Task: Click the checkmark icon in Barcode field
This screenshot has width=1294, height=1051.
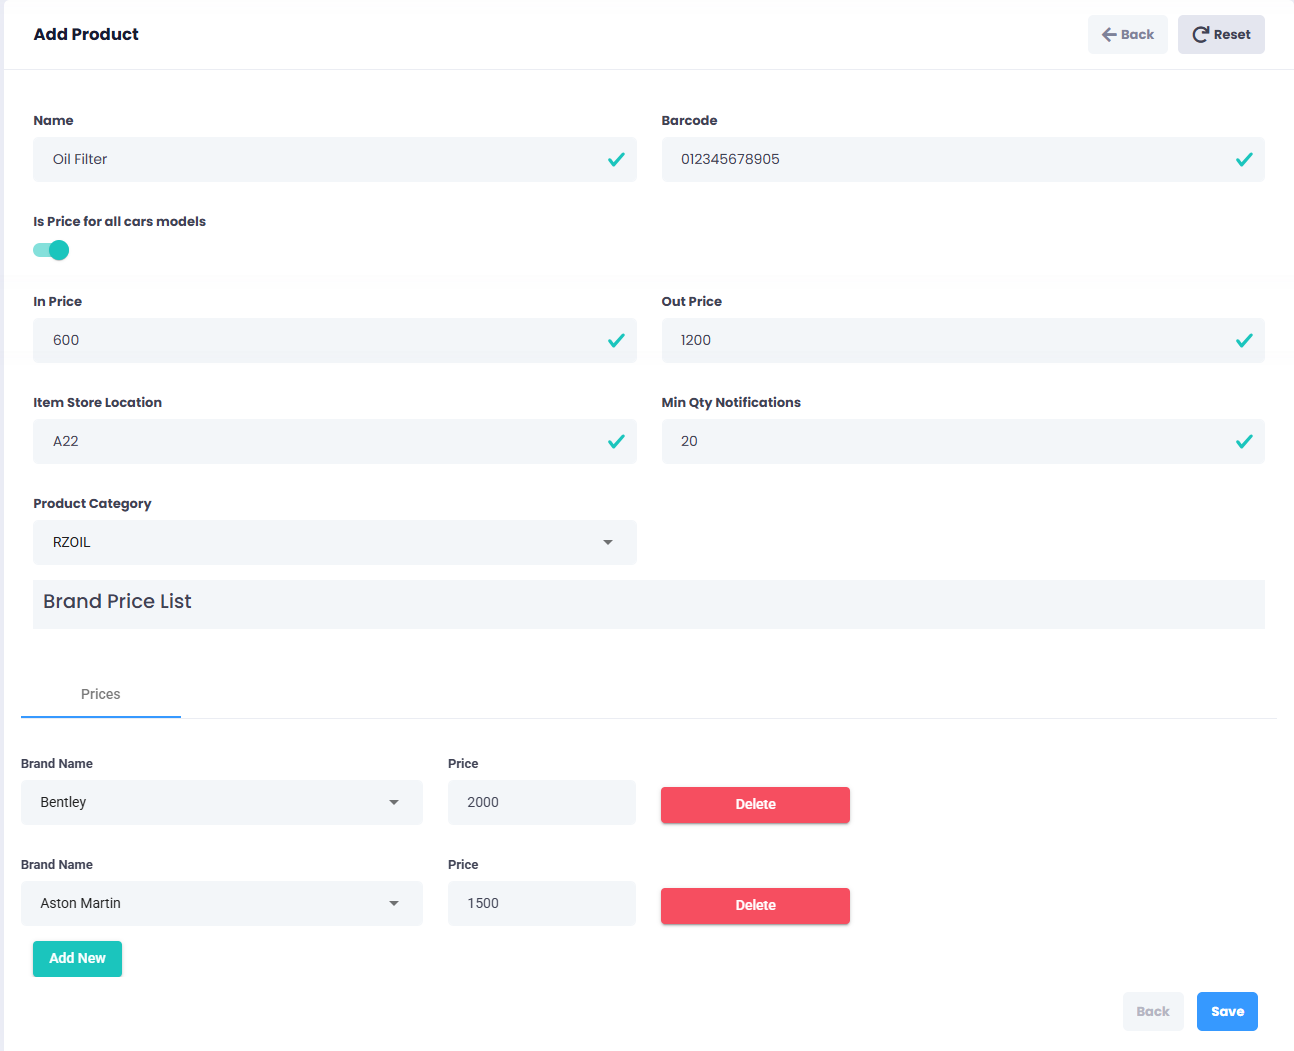Action: (1243, 160)
